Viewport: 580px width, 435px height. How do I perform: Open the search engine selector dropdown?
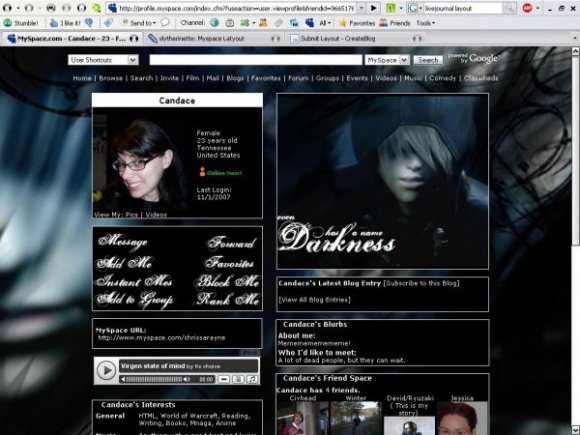(x=414, y=8)
